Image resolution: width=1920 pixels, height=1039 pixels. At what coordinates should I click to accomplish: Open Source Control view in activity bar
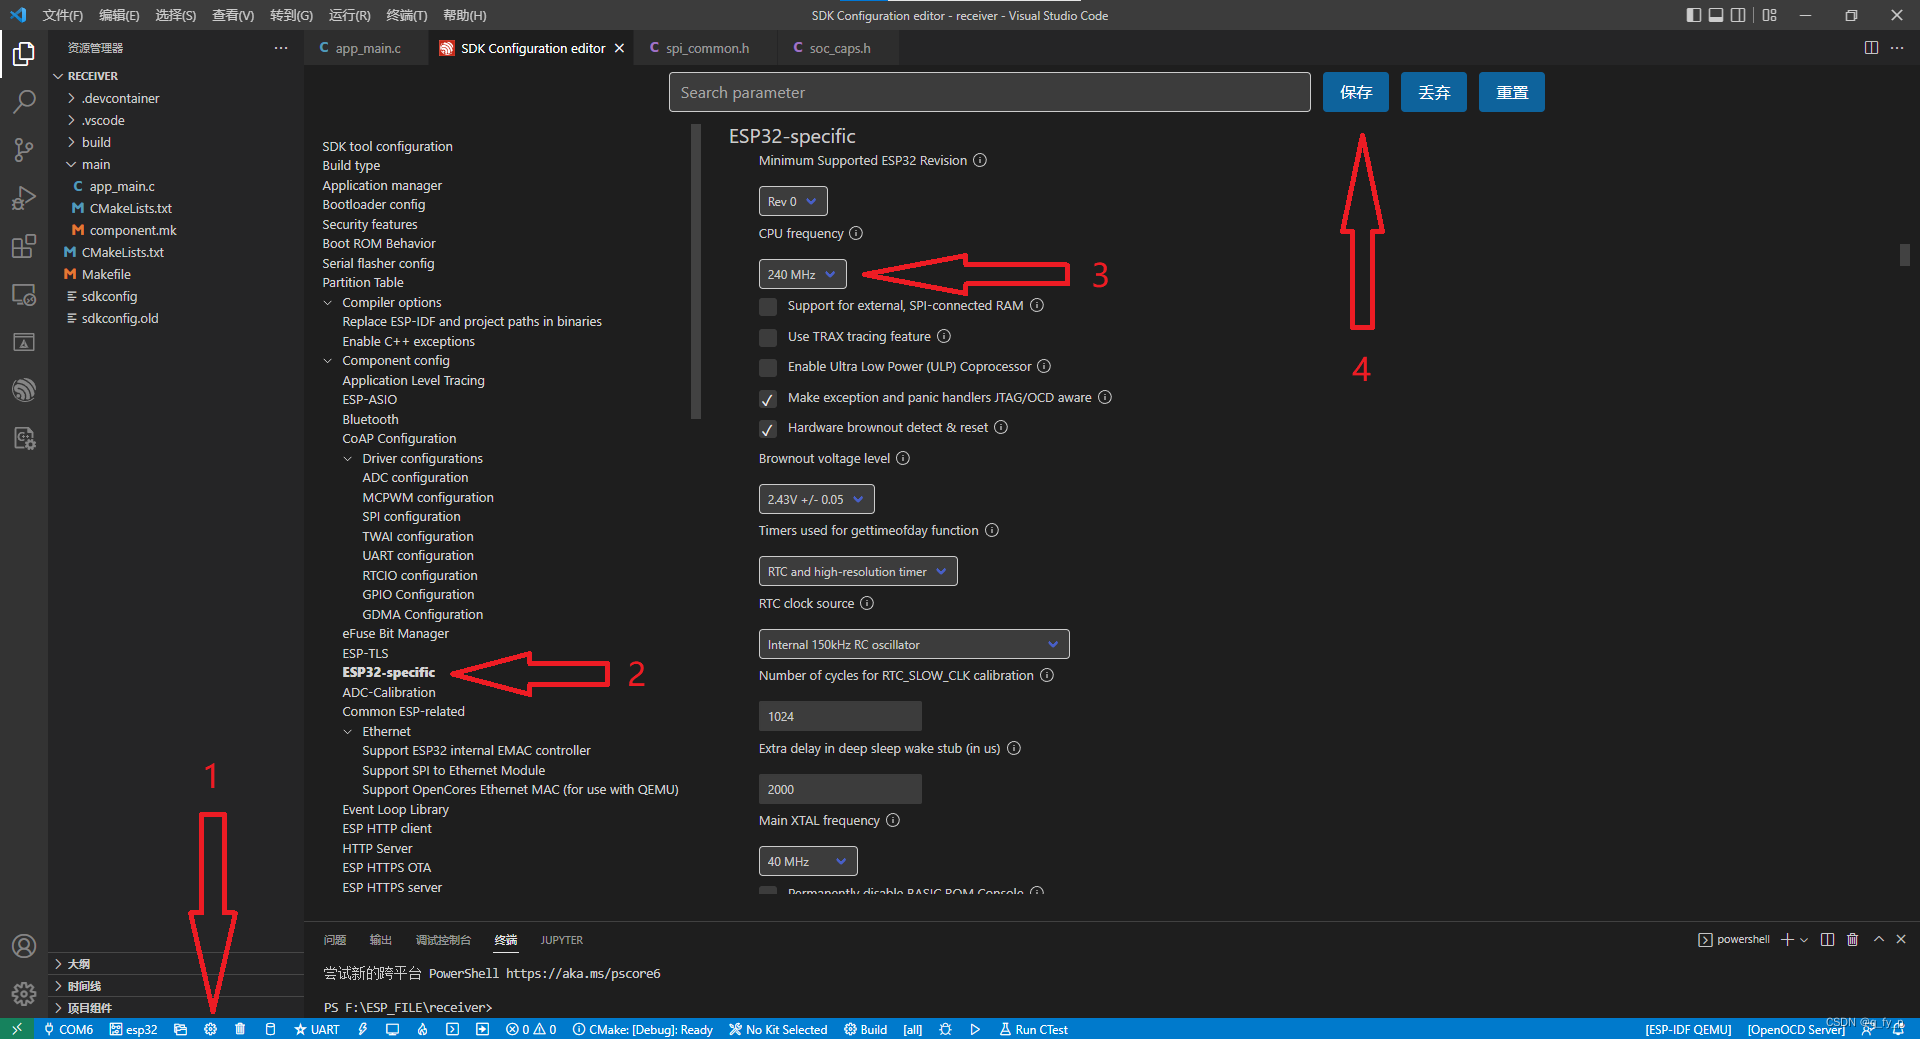tap(24, 149)
